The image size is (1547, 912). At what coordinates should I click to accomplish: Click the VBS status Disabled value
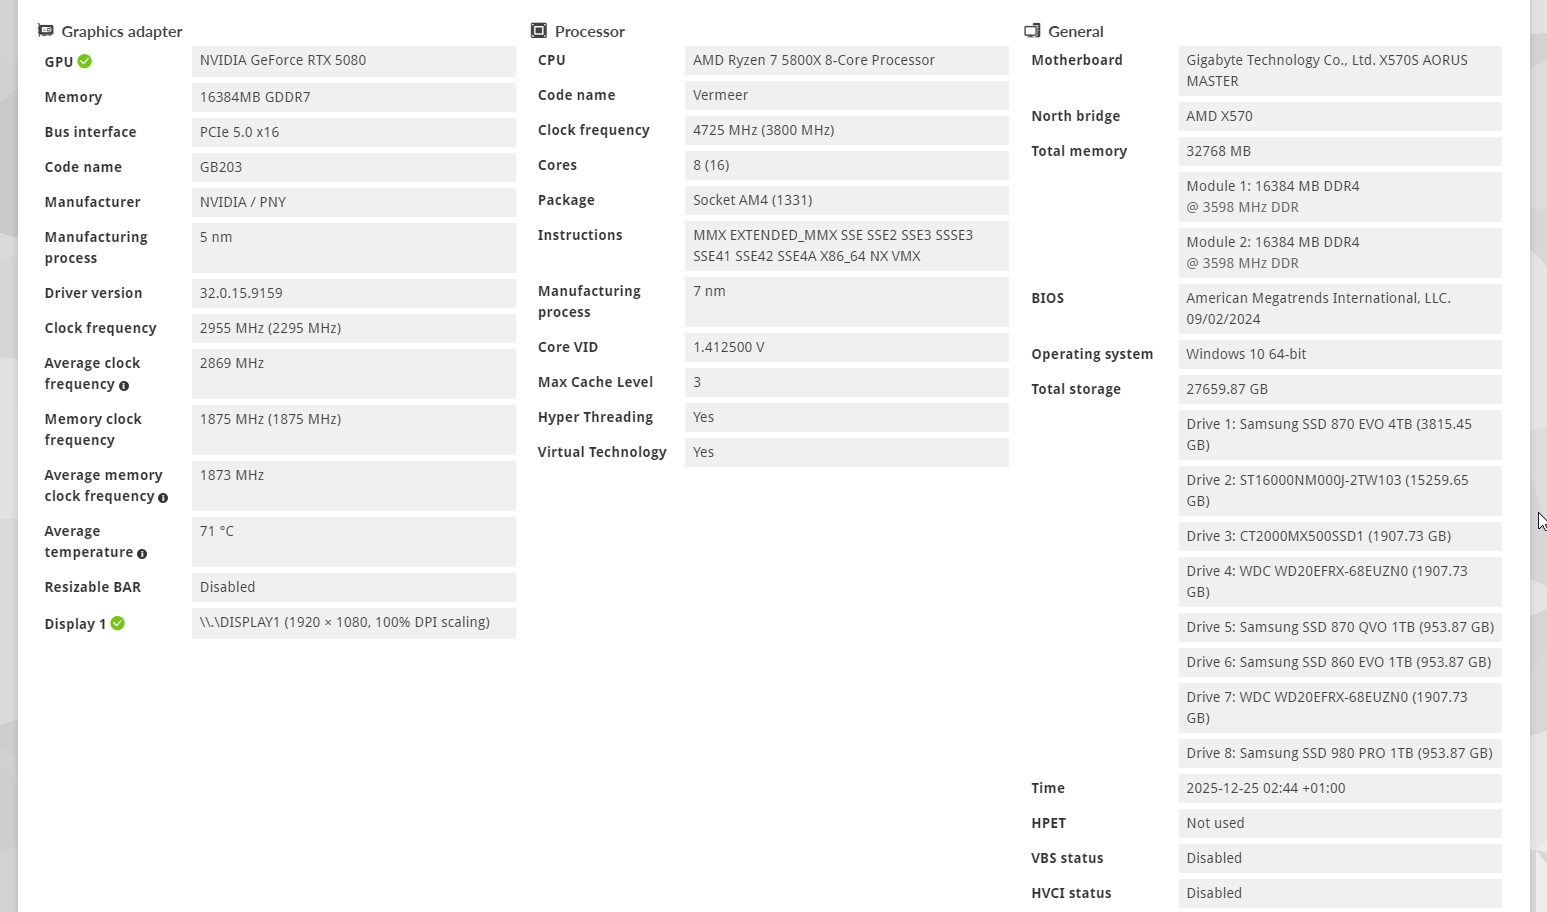(x=1340, y=858)
